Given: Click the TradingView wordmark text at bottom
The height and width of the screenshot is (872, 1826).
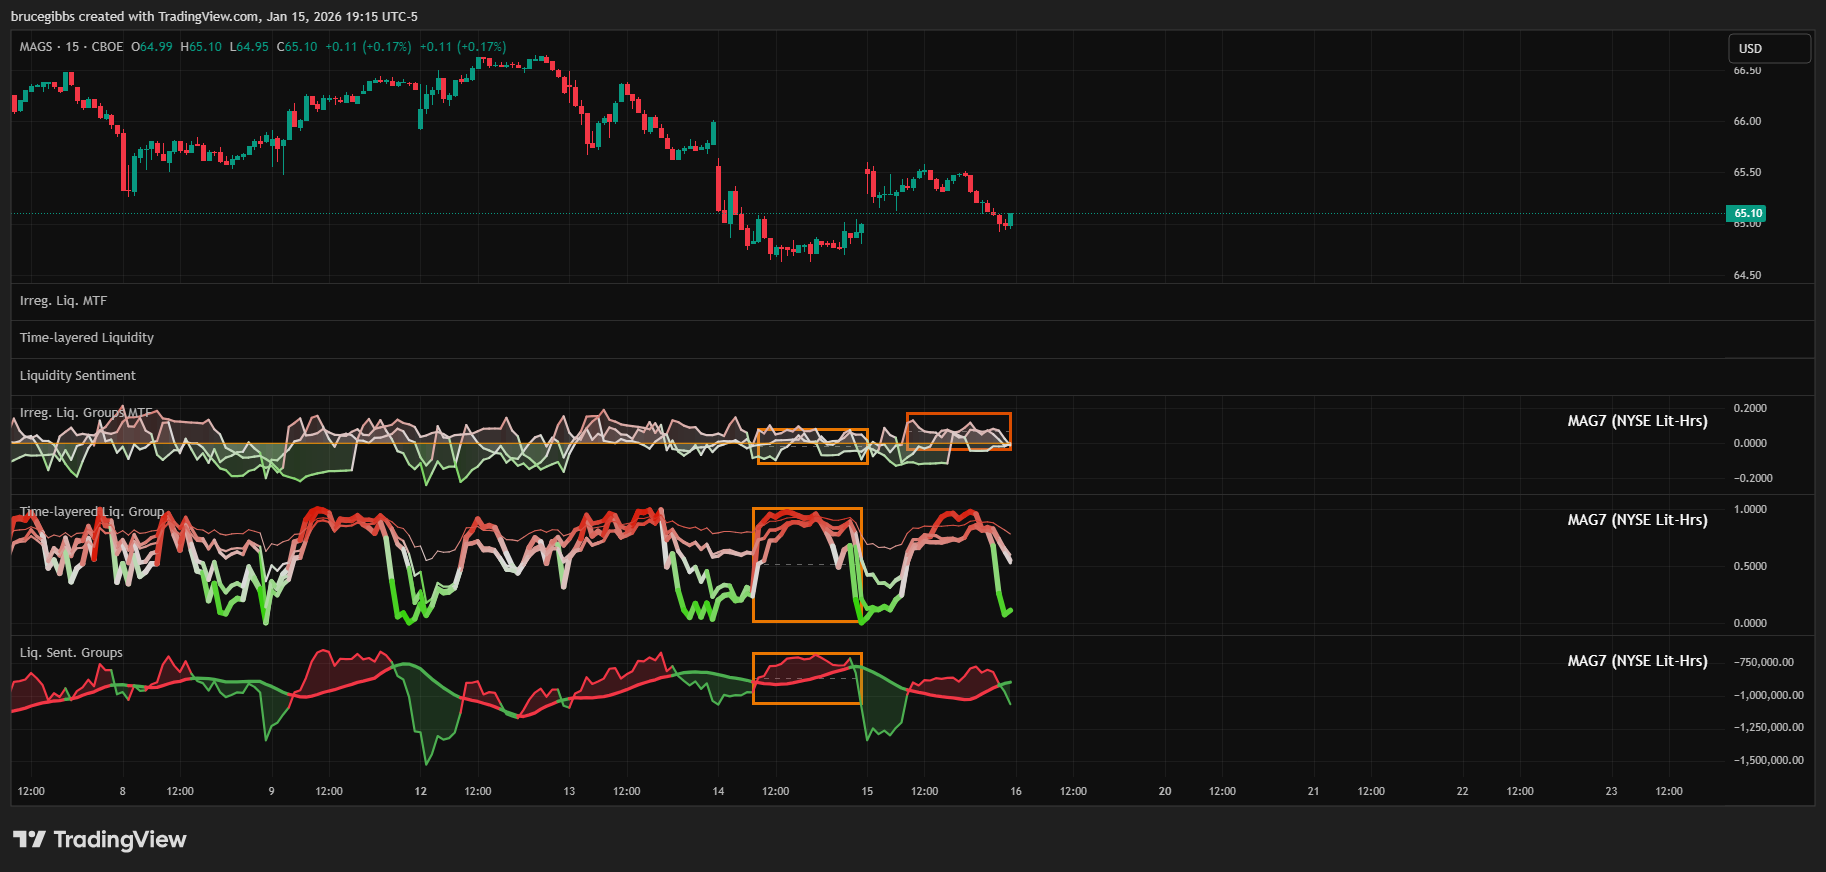Looking at the screenshot, I should tap(120, 839).
